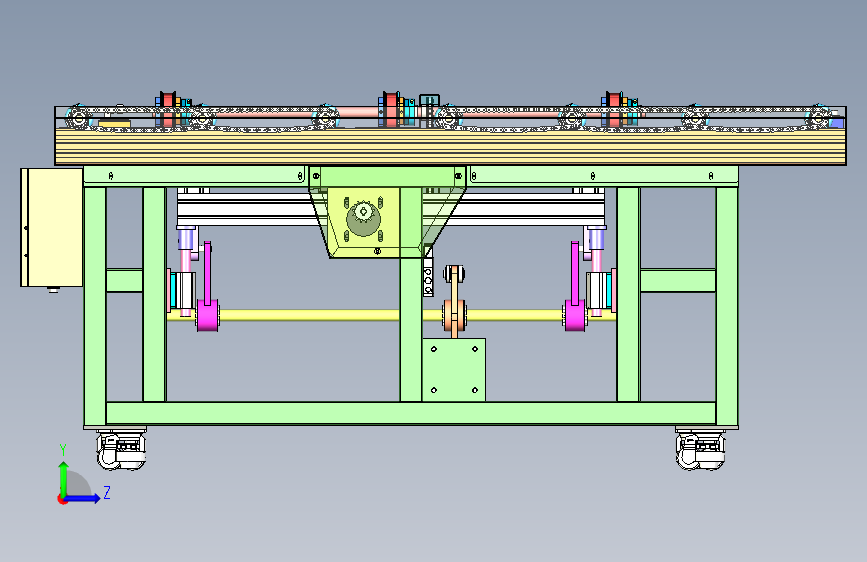
Task: Select the dark teal sensor block on top
Action: [x=430, y=103]
